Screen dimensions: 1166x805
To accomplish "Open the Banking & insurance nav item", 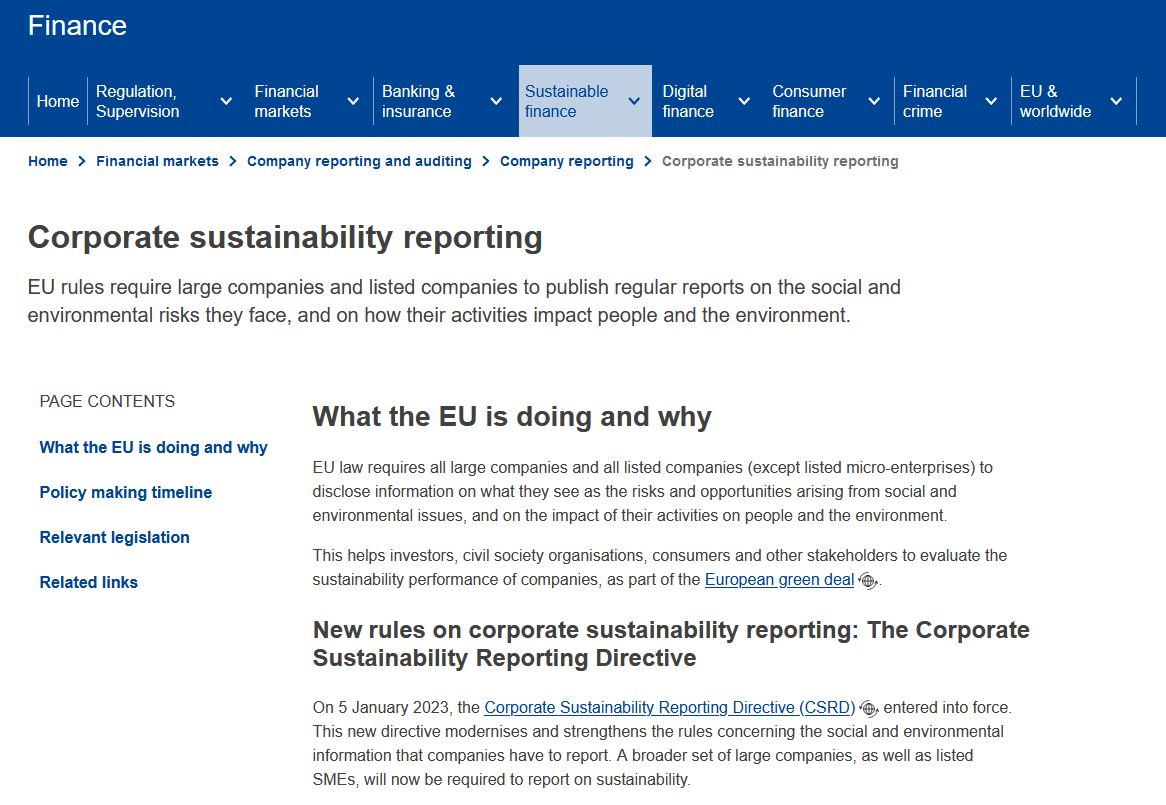I will pyautogui.click(x=418, y=101).
